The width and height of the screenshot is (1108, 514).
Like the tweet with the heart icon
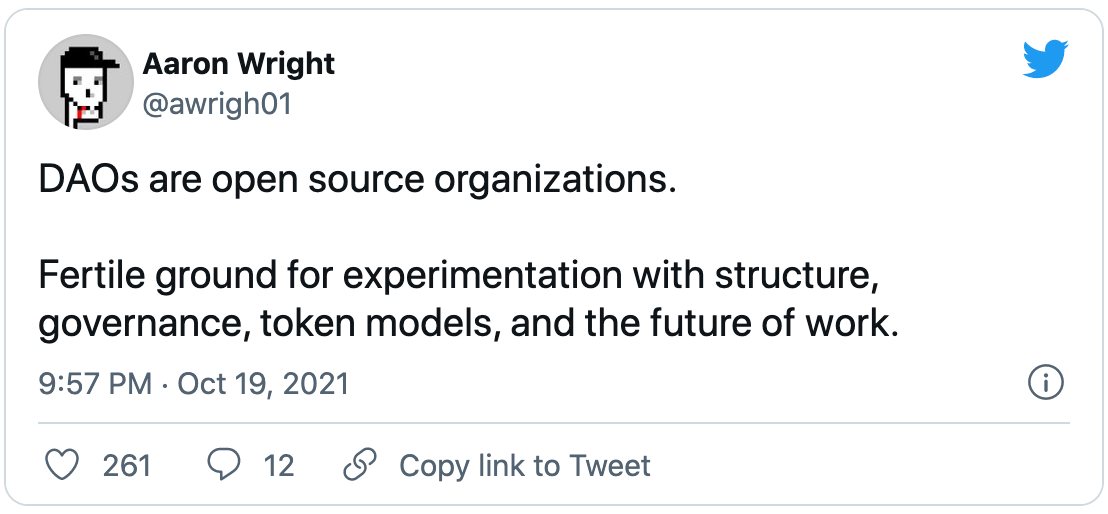[63, 465]
